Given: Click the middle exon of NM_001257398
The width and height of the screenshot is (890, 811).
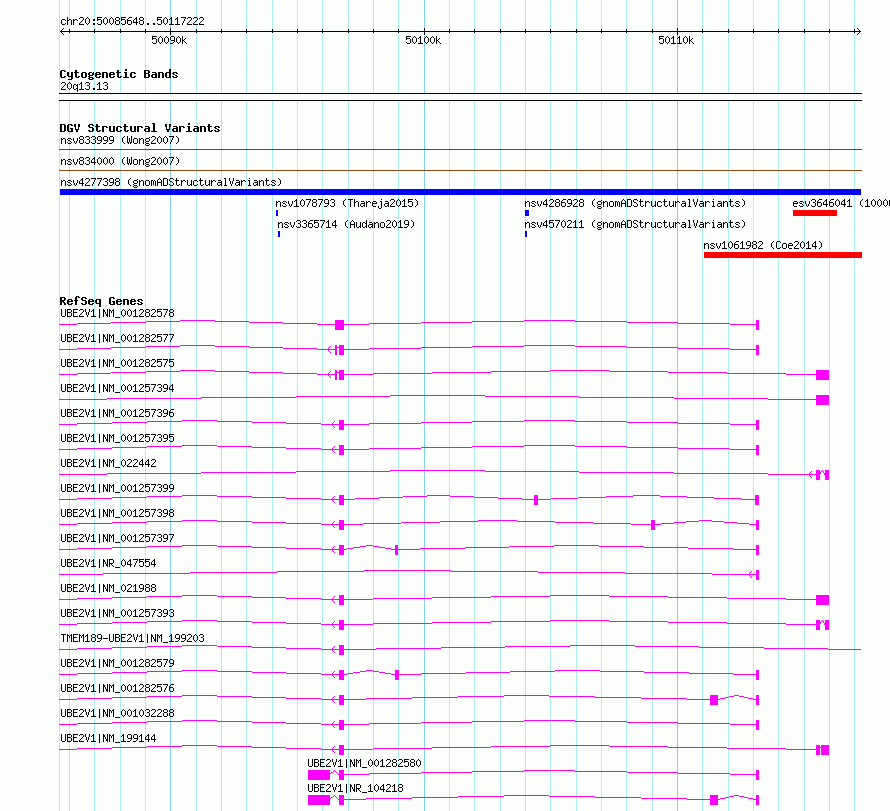Looking at the screenshot, I should coord(653,525).
